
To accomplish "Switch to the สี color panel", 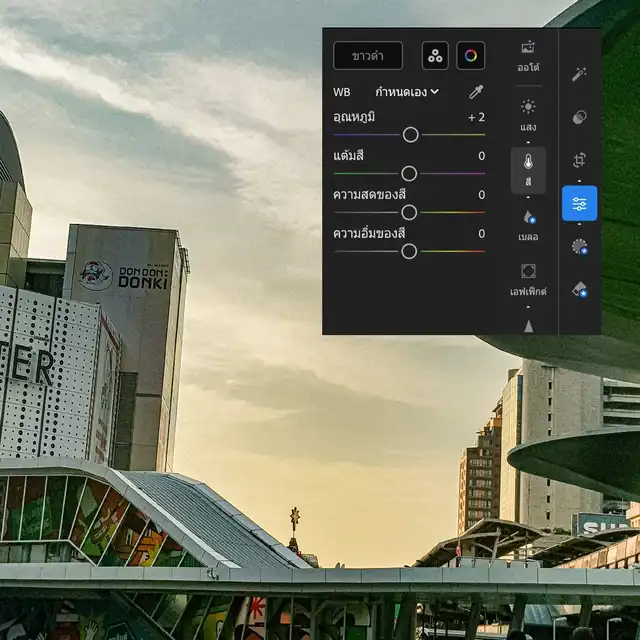I will click(x=528, y=169).
